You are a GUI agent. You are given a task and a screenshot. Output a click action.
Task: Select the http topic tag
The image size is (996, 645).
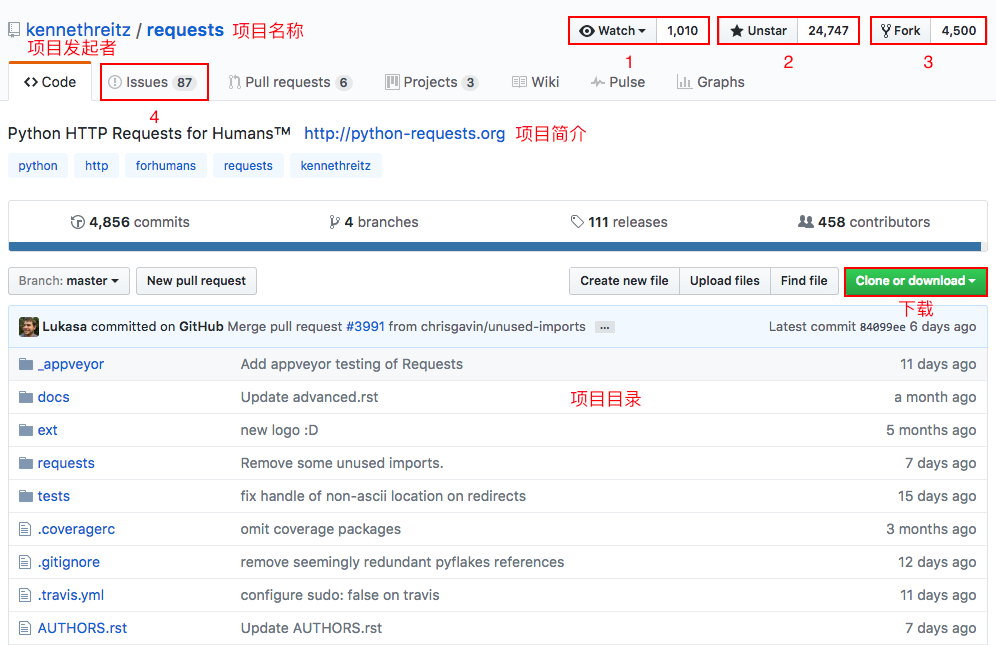click(97, 165)
